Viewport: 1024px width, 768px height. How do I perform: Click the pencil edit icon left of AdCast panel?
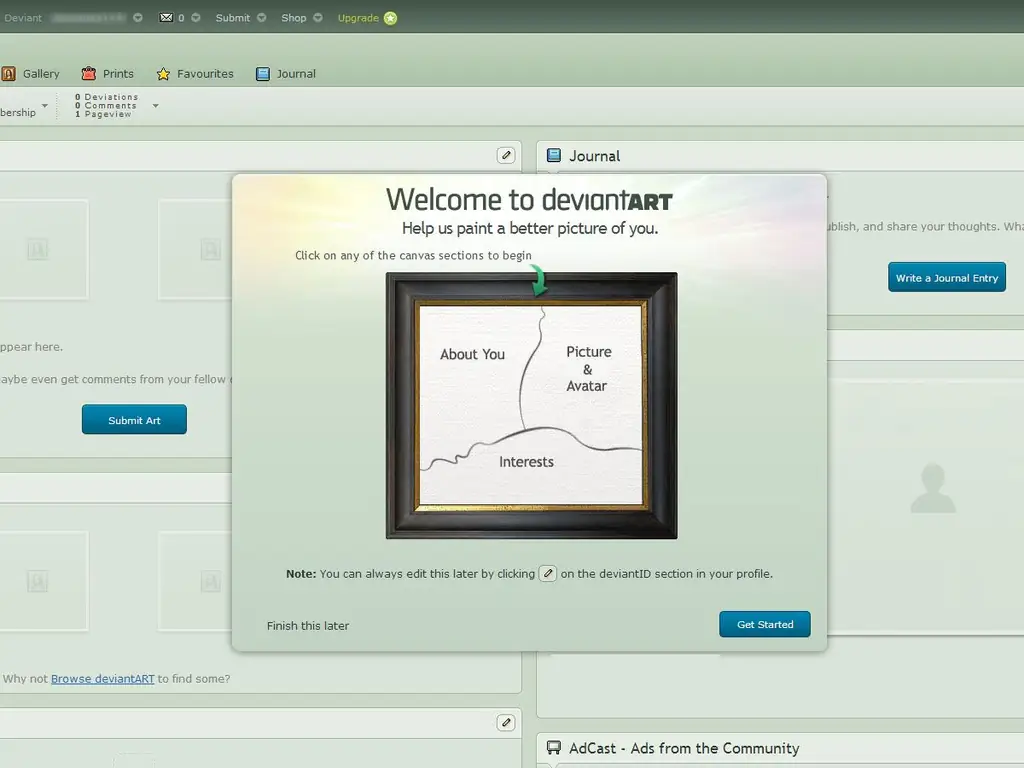505,722
